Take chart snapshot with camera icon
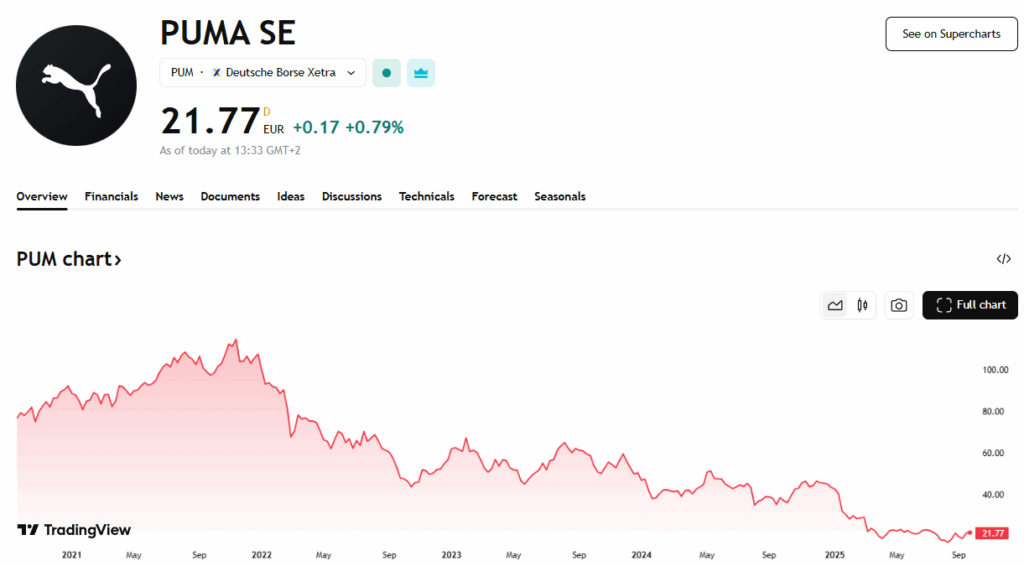The height and width of the screenshot is (566, 1024). point(899,305)
